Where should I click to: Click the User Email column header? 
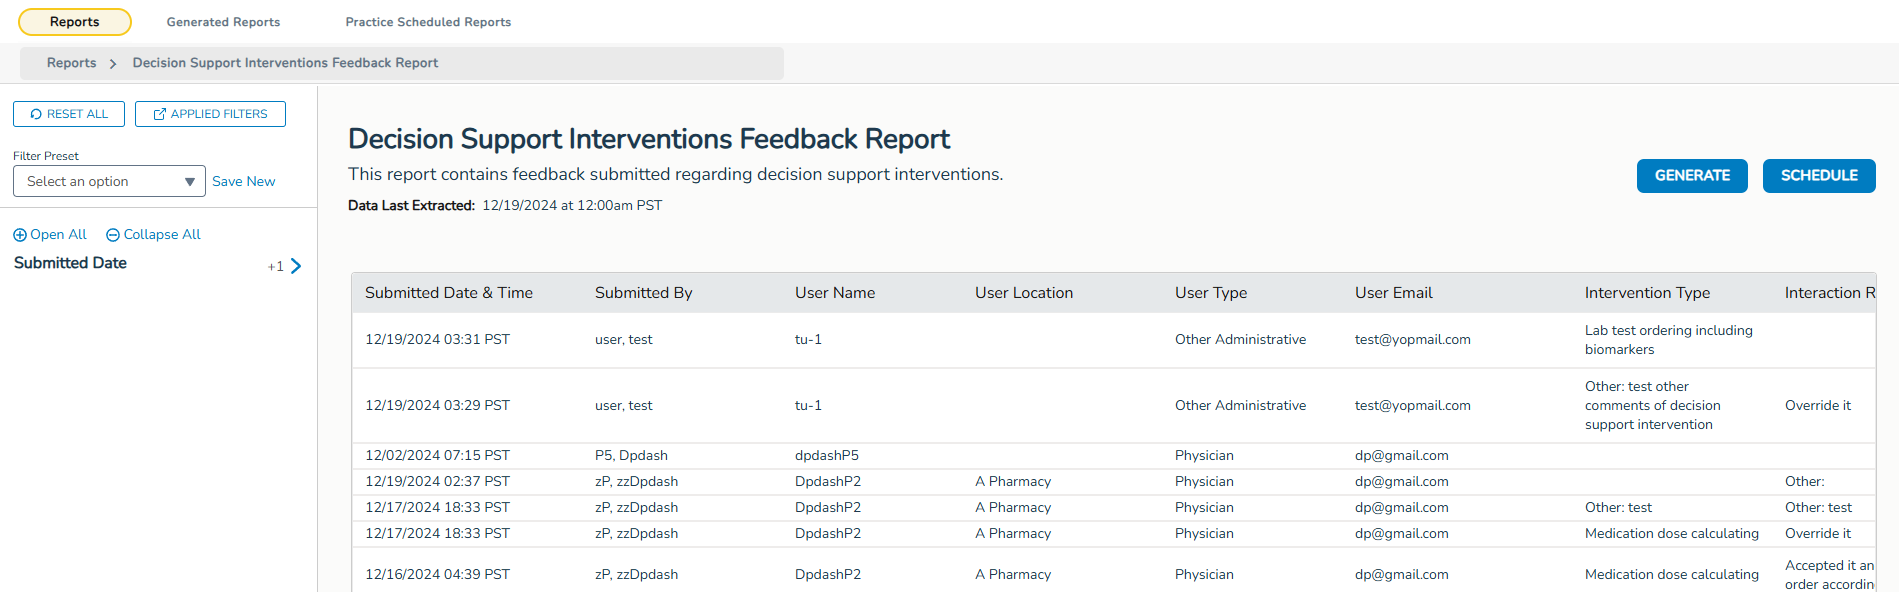[1393, 293]
